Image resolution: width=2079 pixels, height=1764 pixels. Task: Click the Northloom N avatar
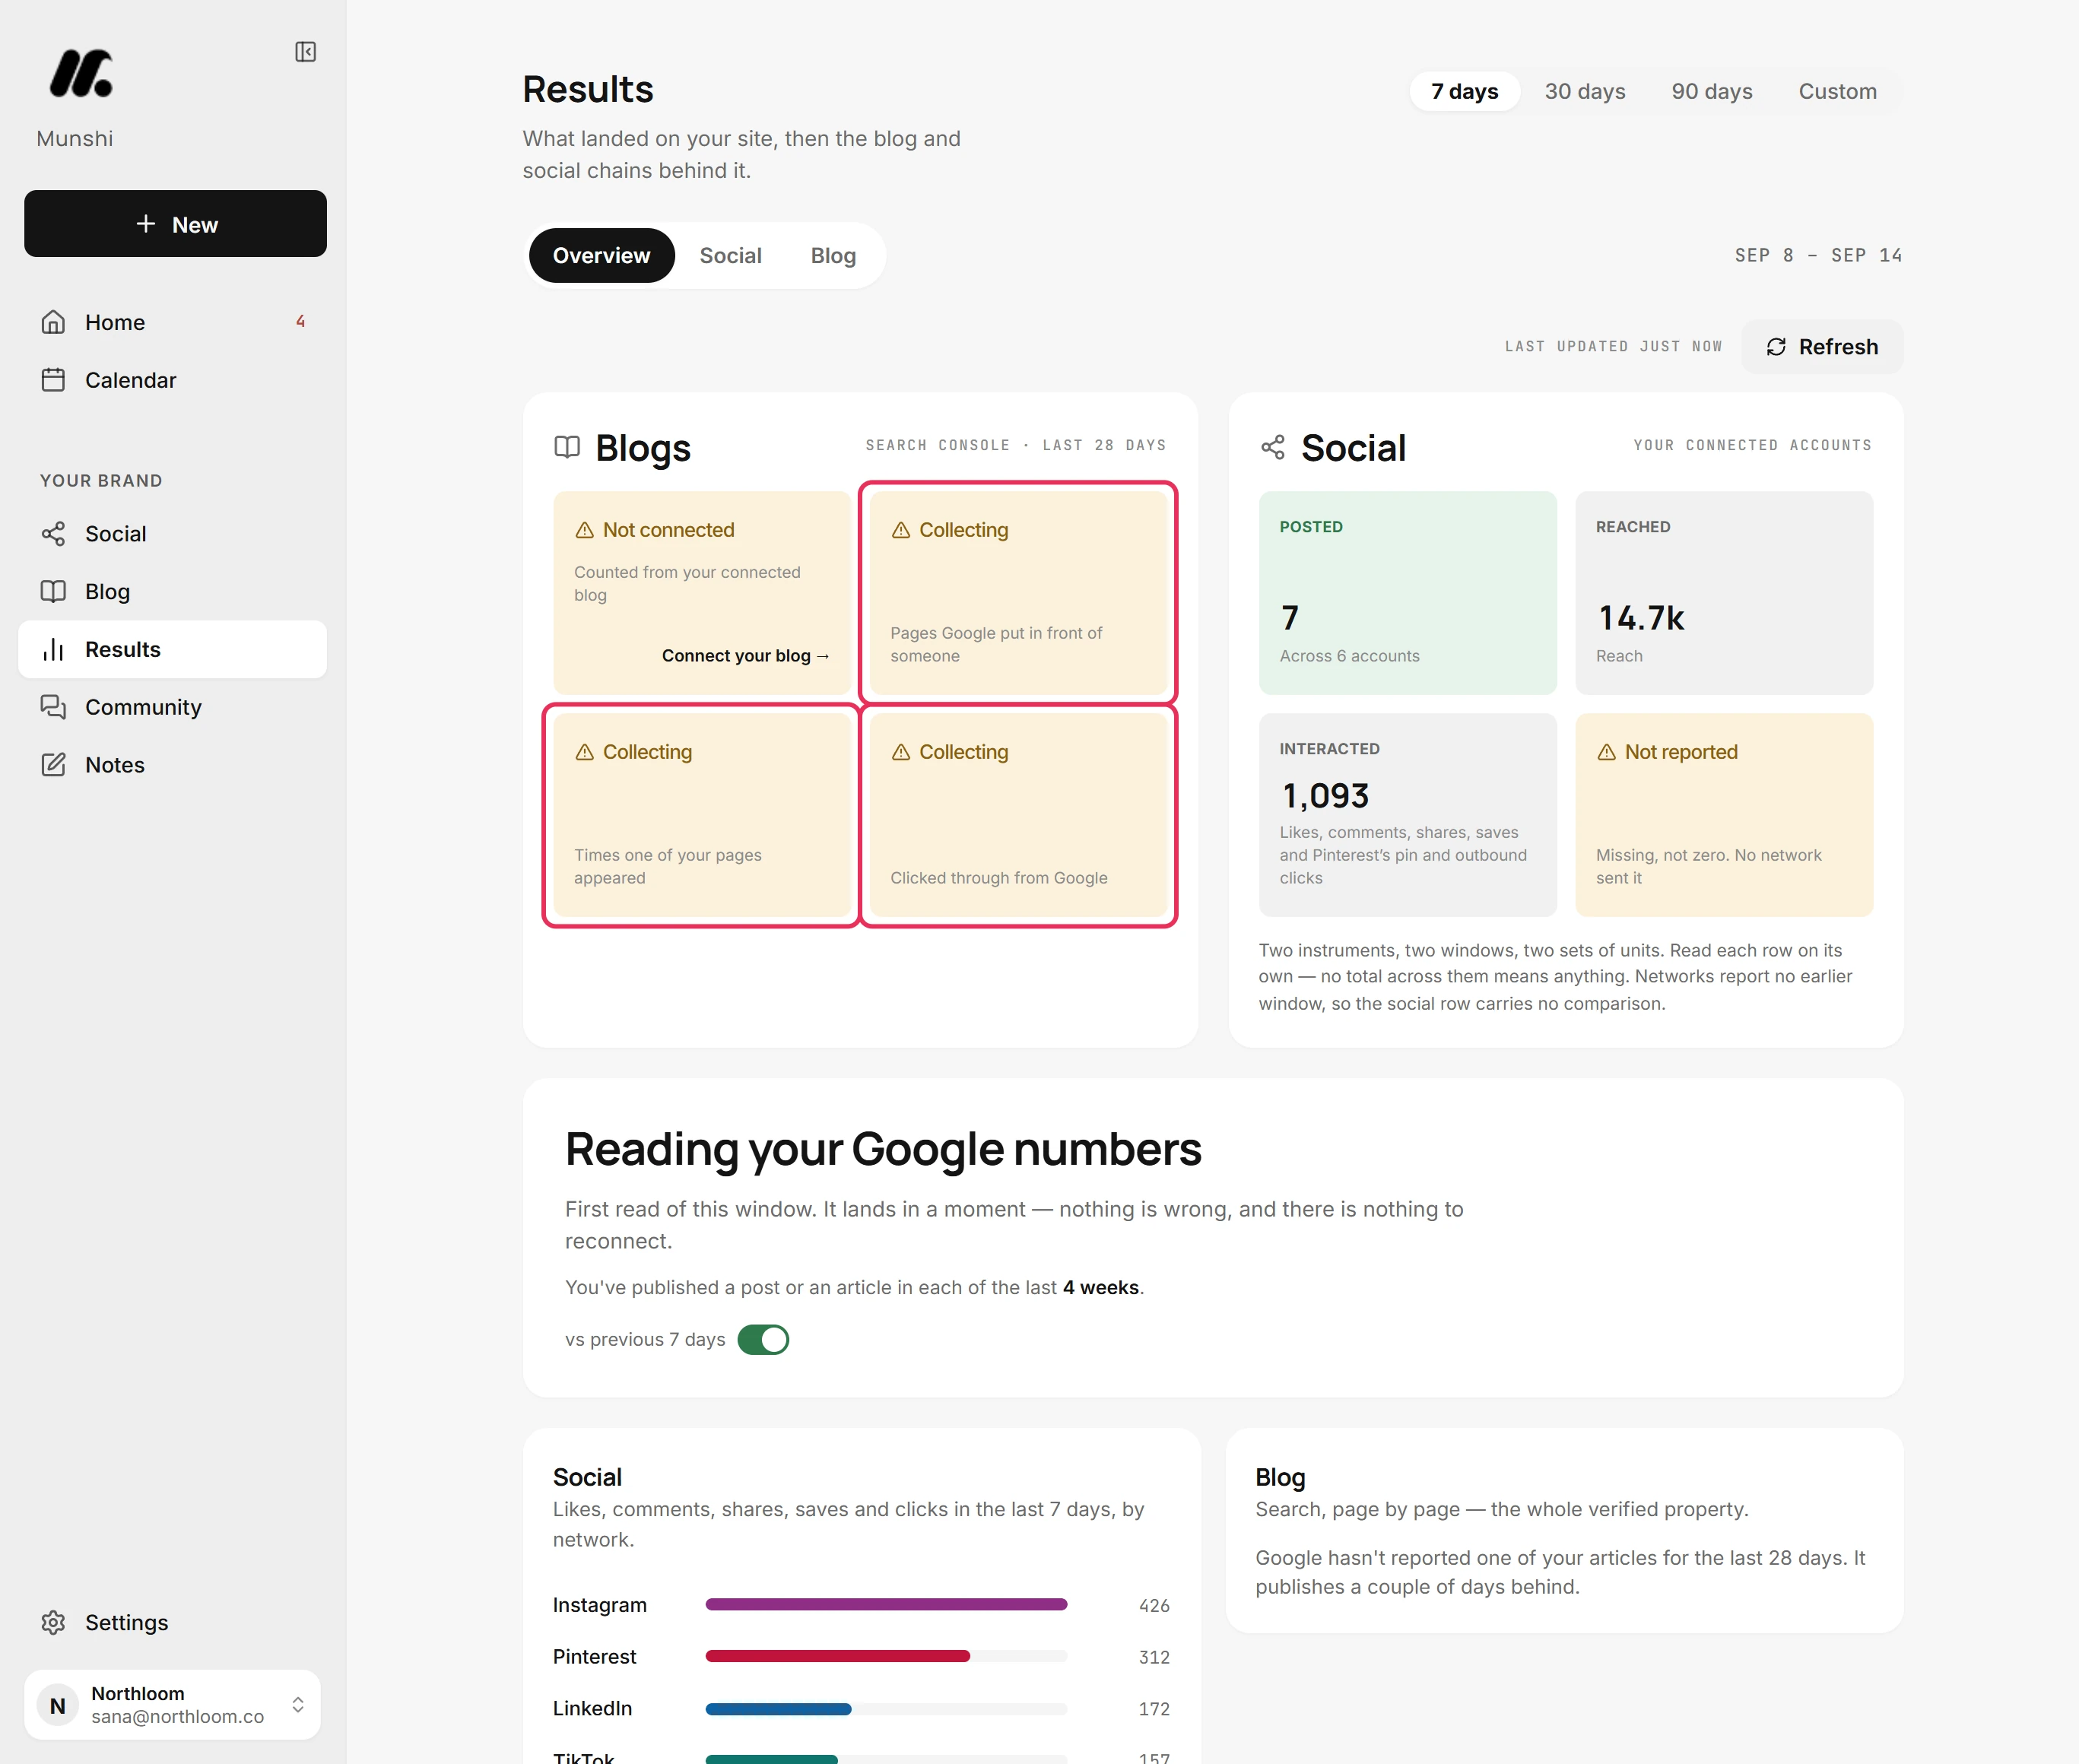(x=58, y=1705)
